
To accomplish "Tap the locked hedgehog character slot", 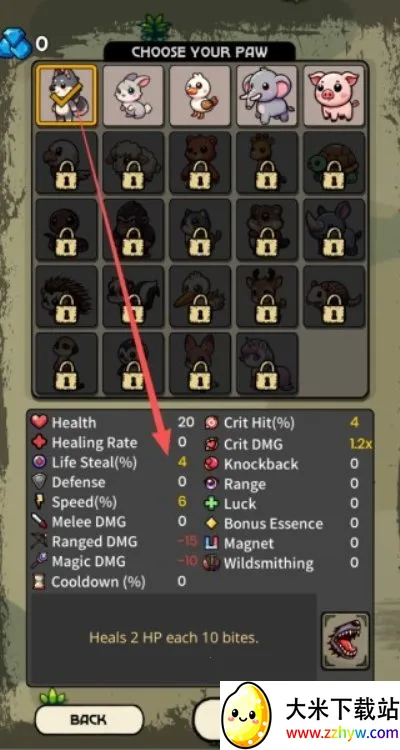I will coord(66,297).
